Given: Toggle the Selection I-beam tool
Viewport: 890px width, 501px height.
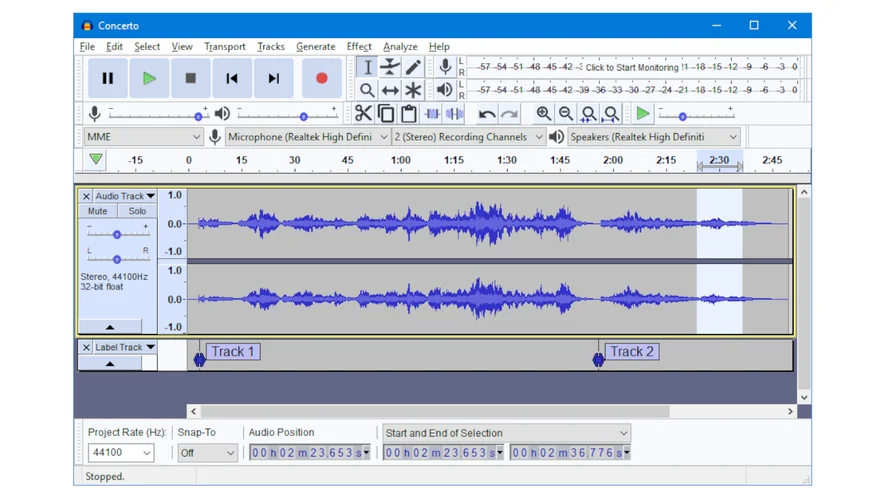Looking at the screenshot, I should tap(367, 67).
